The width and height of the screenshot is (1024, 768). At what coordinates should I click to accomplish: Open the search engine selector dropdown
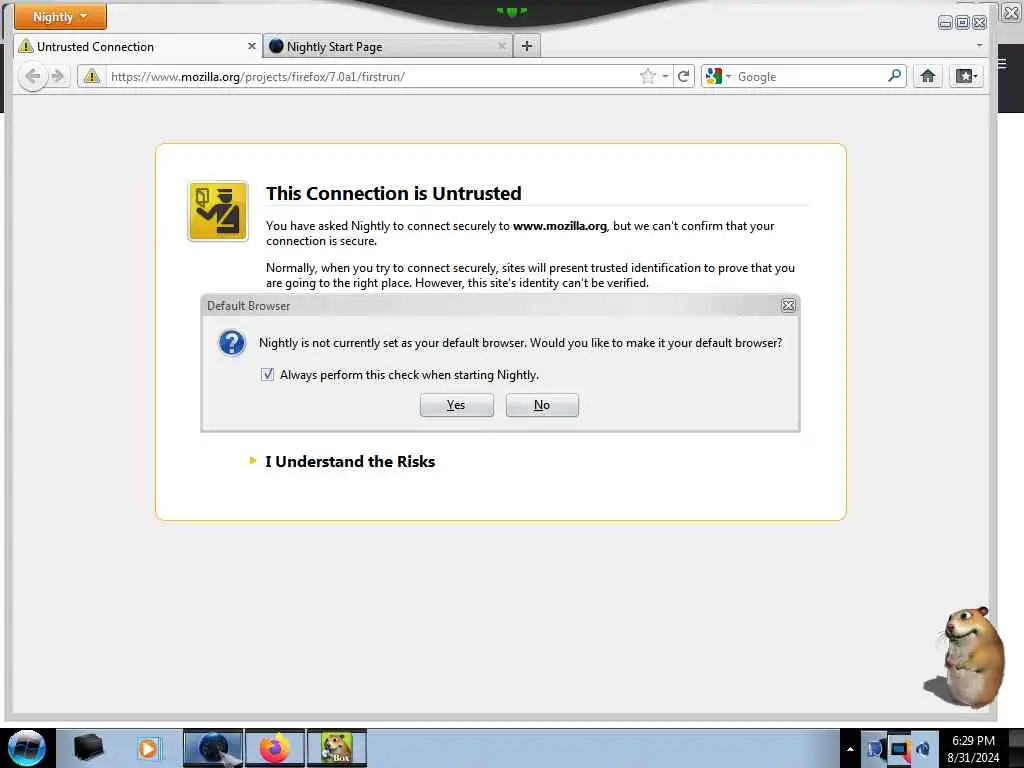click(719, 76)
